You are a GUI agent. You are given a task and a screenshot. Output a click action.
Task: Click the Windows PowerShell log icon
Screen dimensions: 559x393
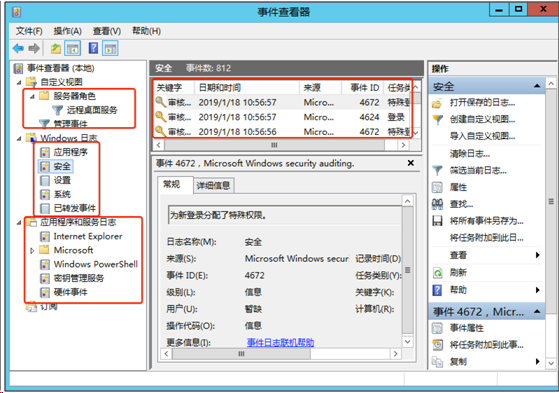coord(45,265)
